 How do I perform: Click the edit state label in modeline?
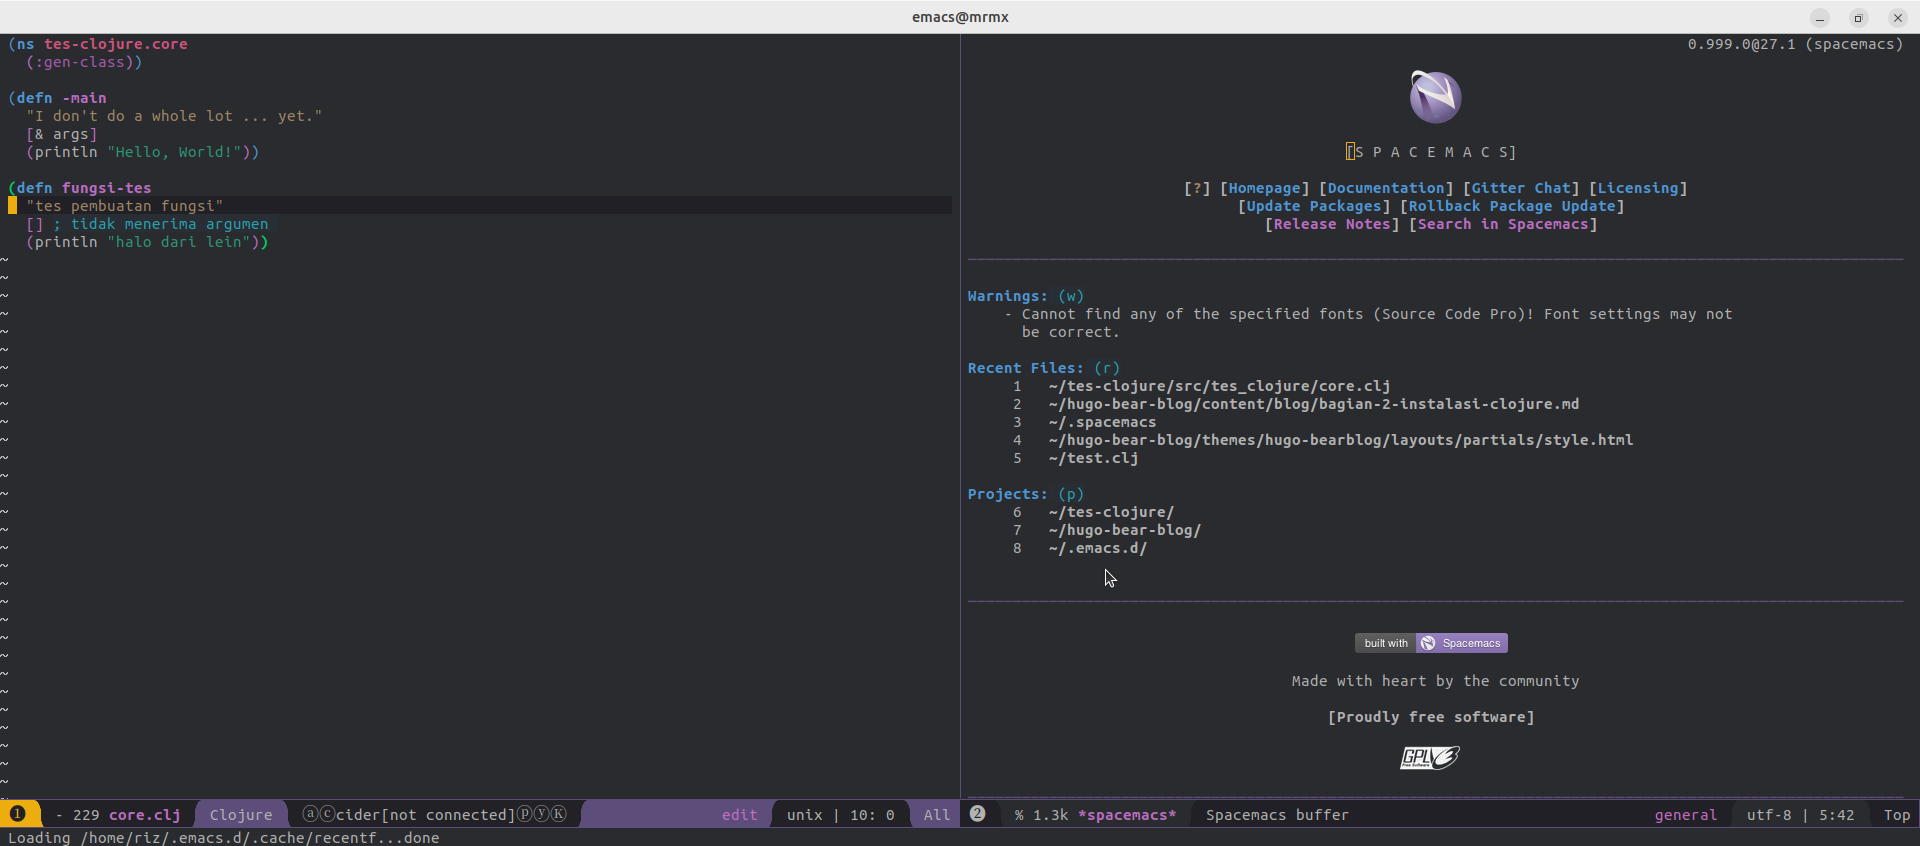click(x=740, y=815)
